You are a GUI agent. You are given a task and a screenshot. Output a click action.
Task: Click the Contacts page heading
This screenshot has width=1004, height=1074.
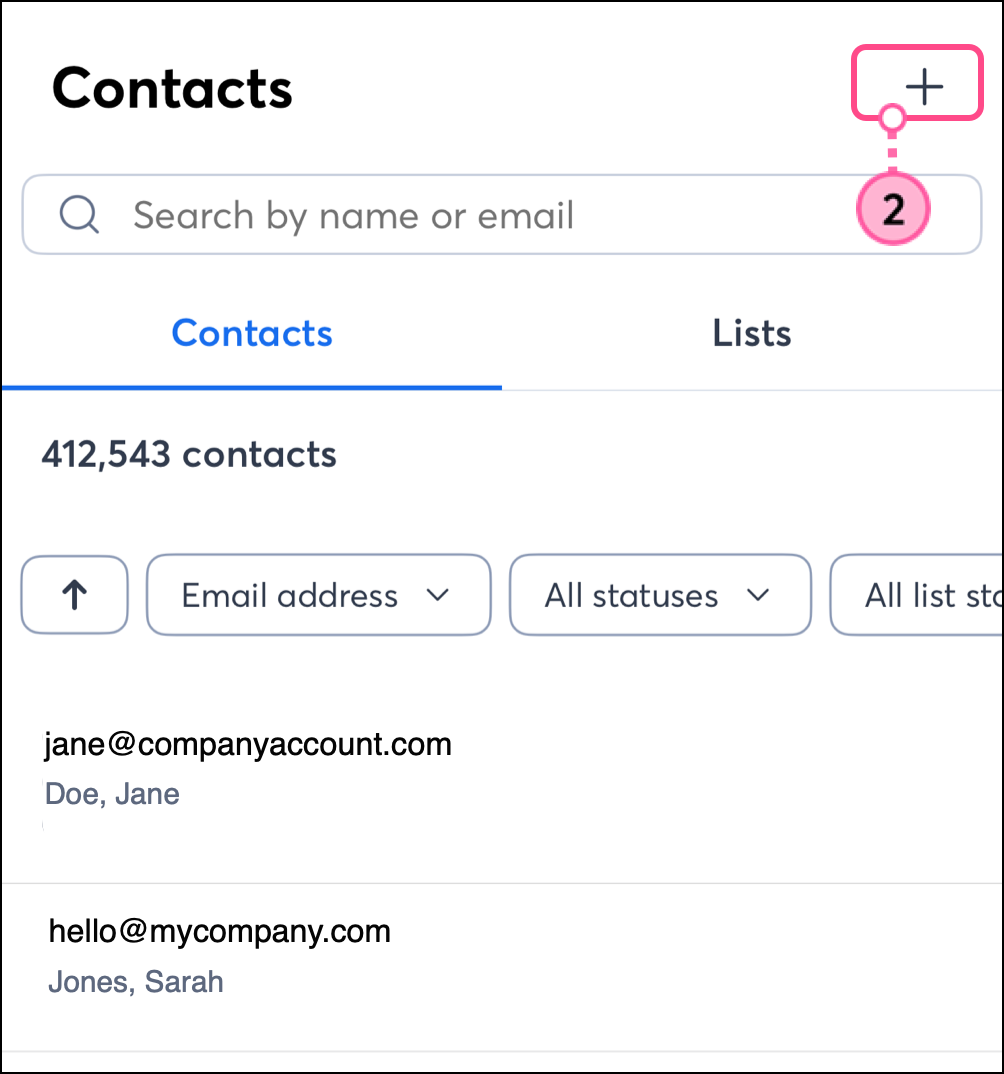click(172, 88)
